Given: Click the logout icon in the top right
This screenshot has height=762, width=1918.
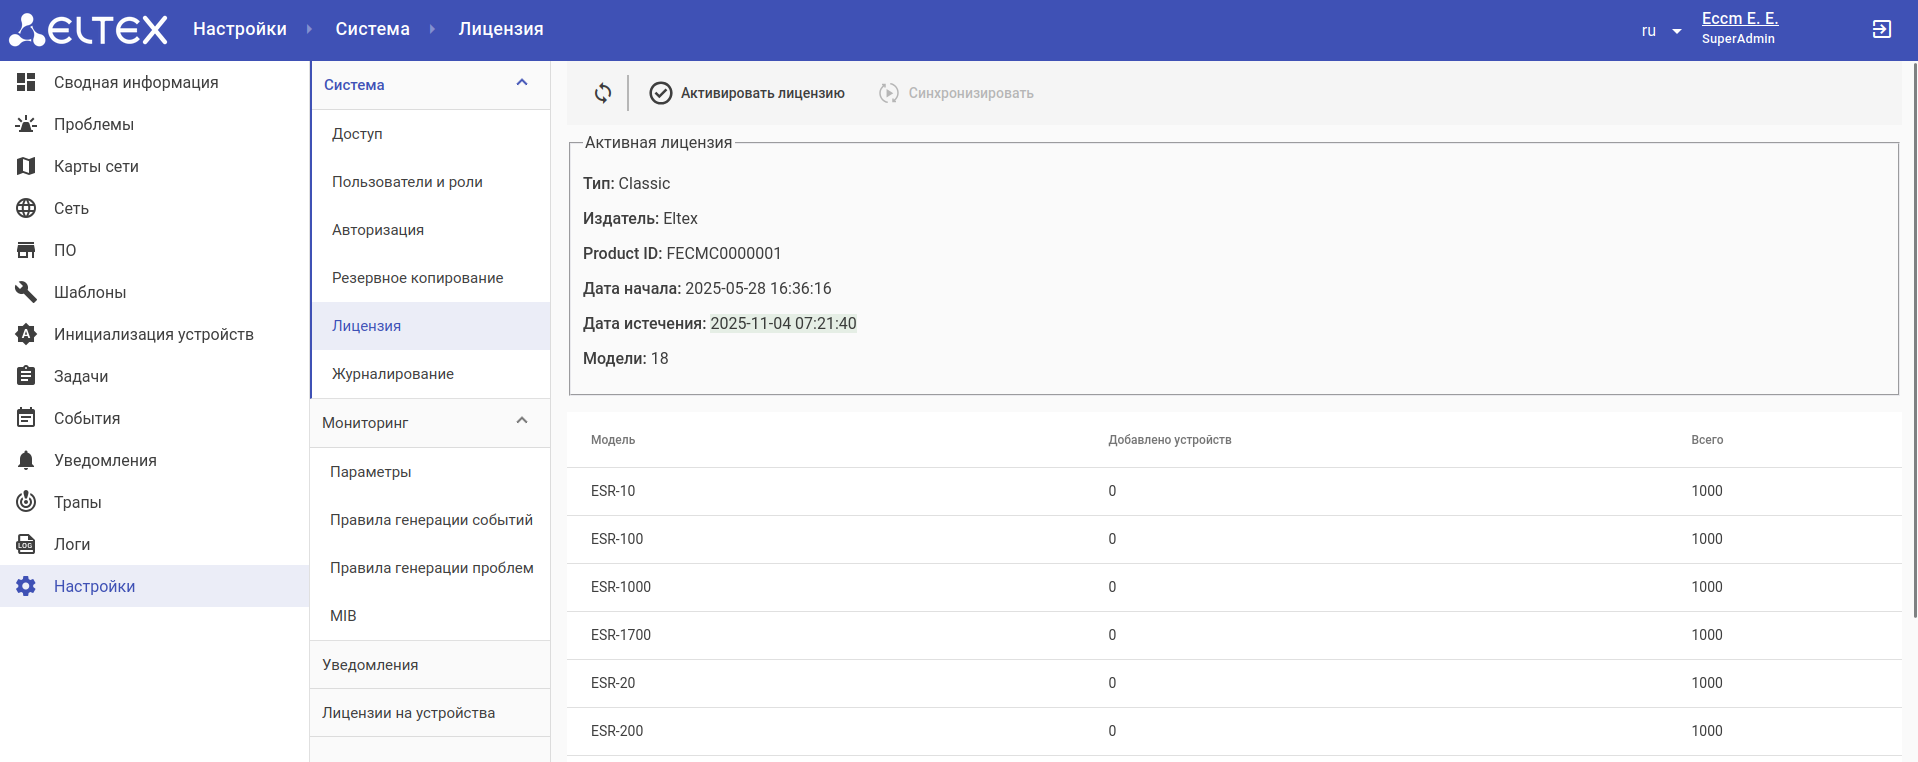Looking at the screenshot, I should pyautogui.click(x=1881, y=30).
